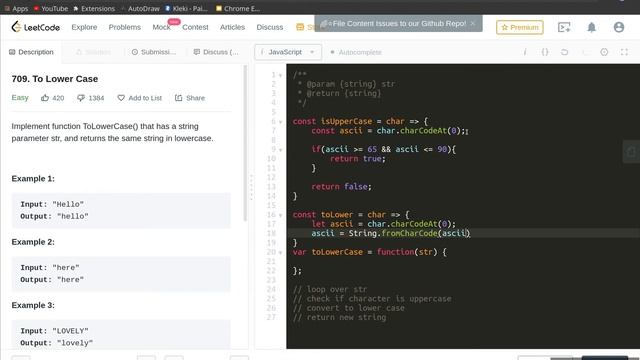Open the editor info icon
This screenshot has width=640, height=360.
pos(525,52)
